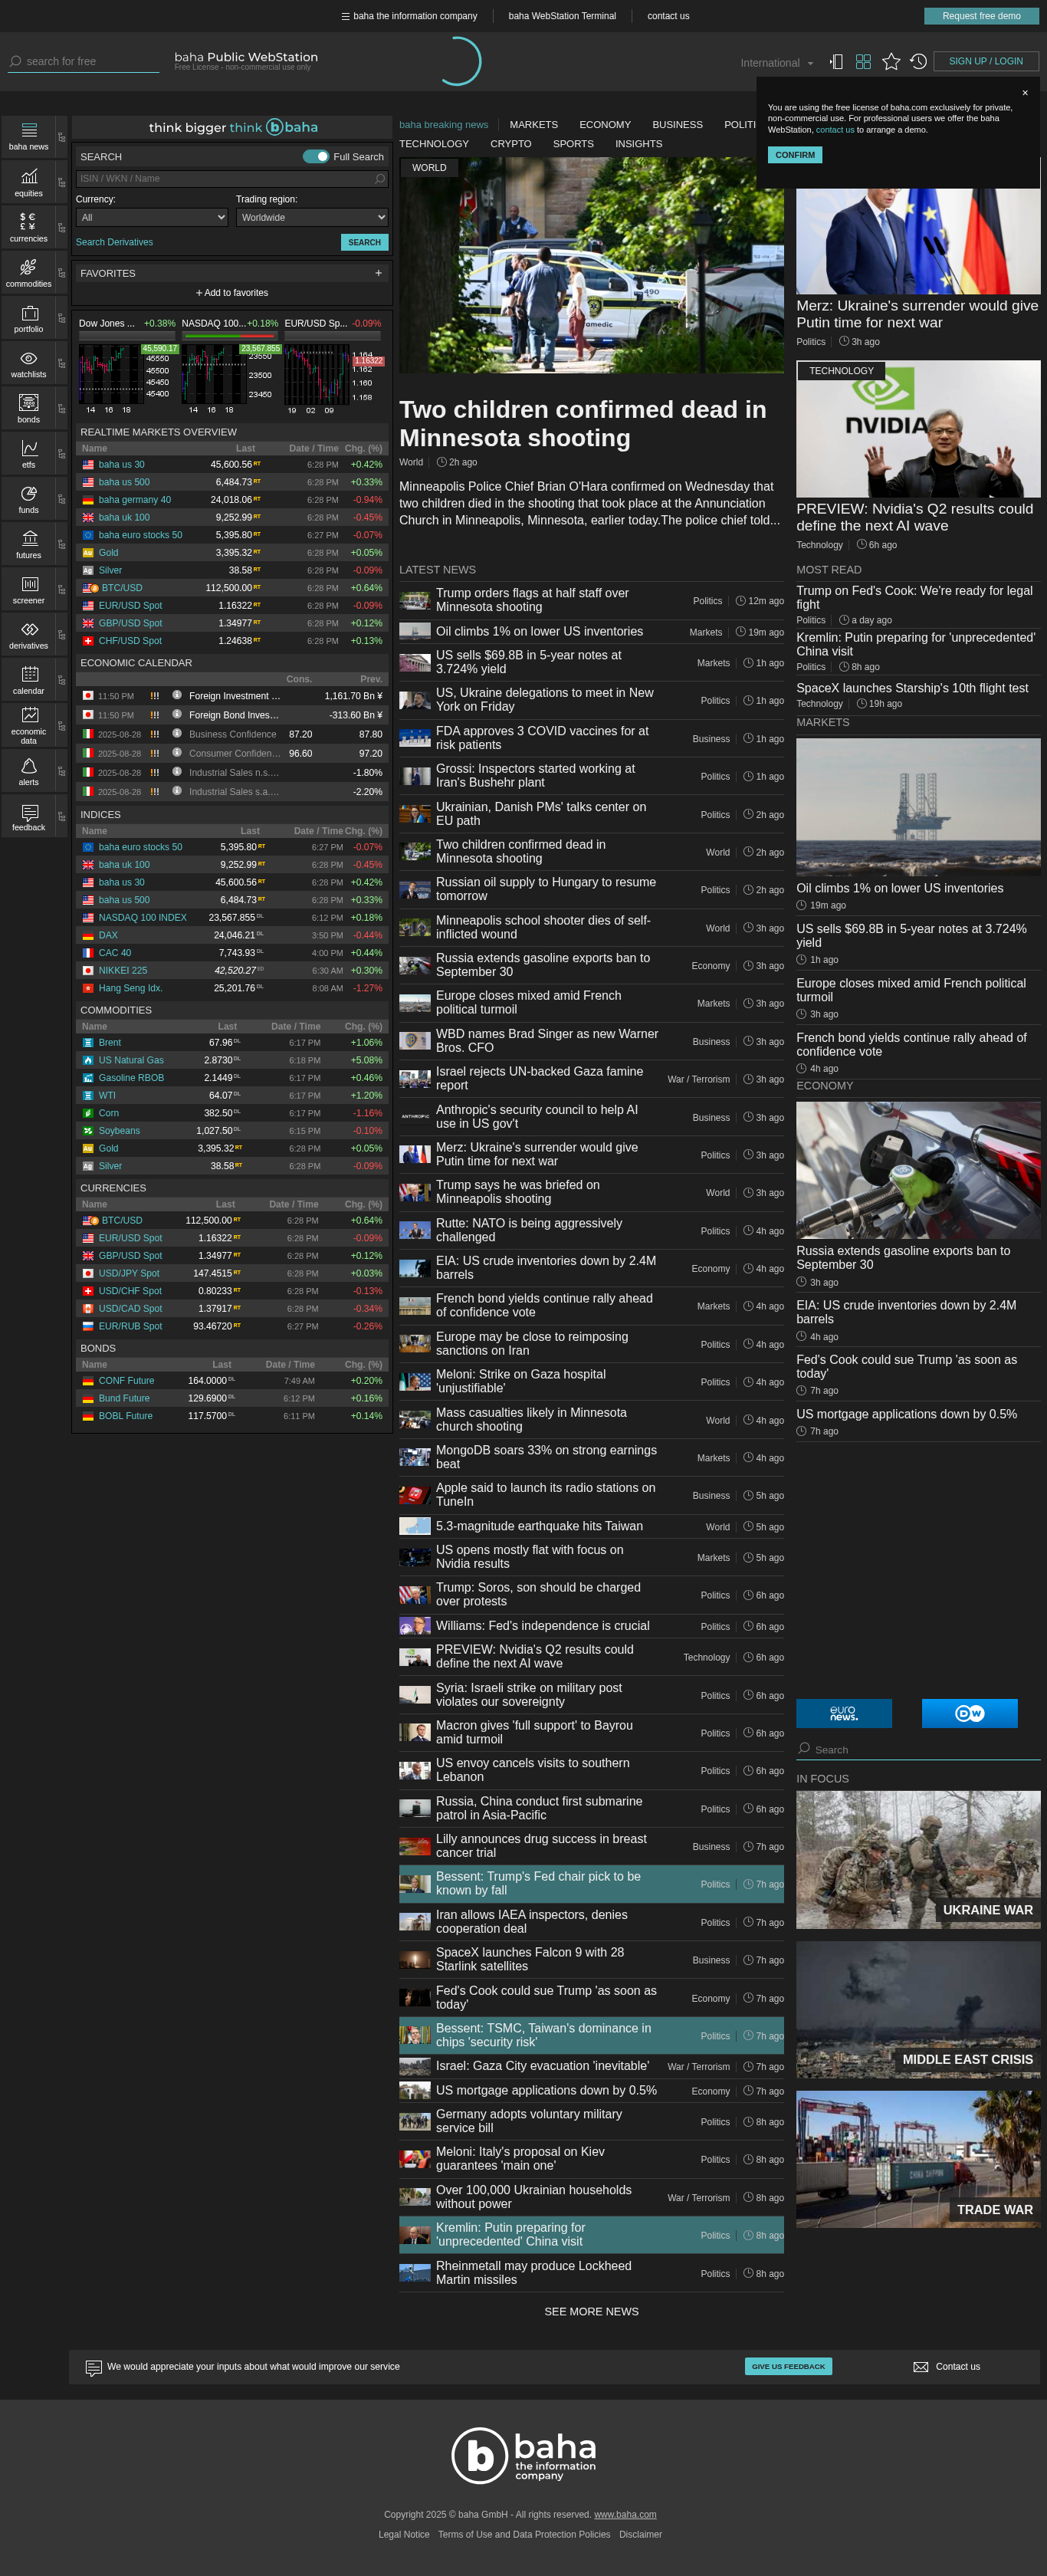Screen dimensions: 1047x2576
Task: Expand tree submenu beside commodities
Action: point(61,272)
